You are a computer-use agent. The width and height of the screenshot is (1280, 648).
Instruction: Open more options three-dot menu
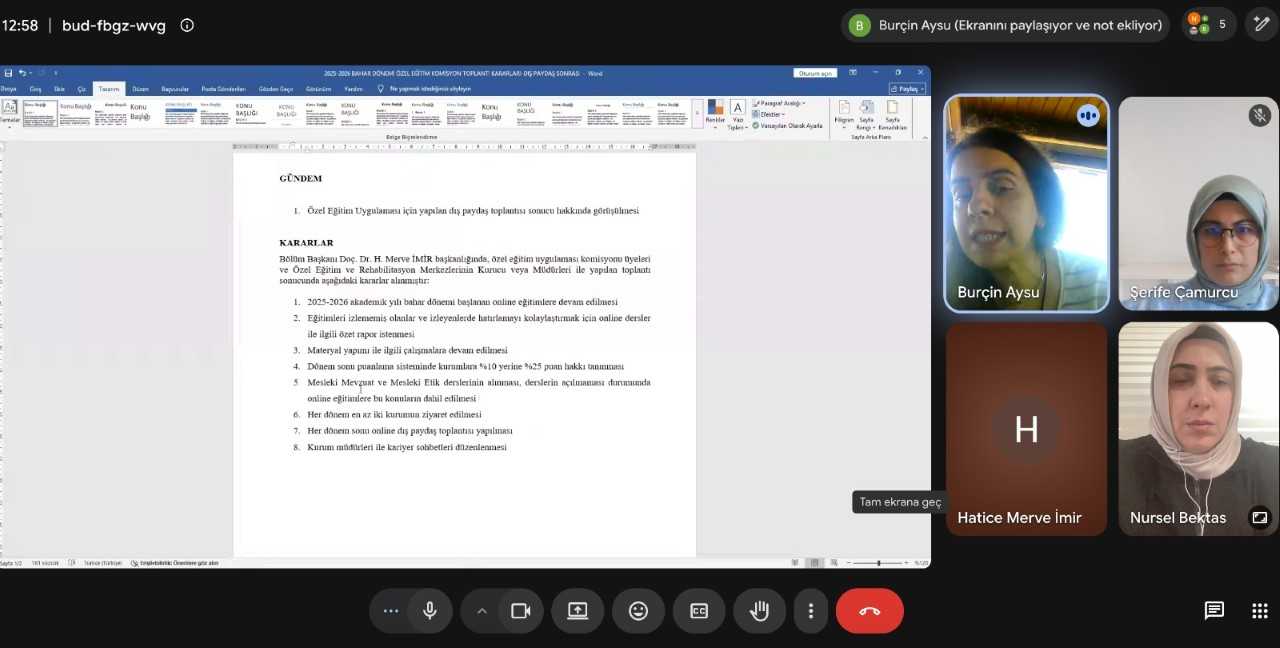coord(811,611)
